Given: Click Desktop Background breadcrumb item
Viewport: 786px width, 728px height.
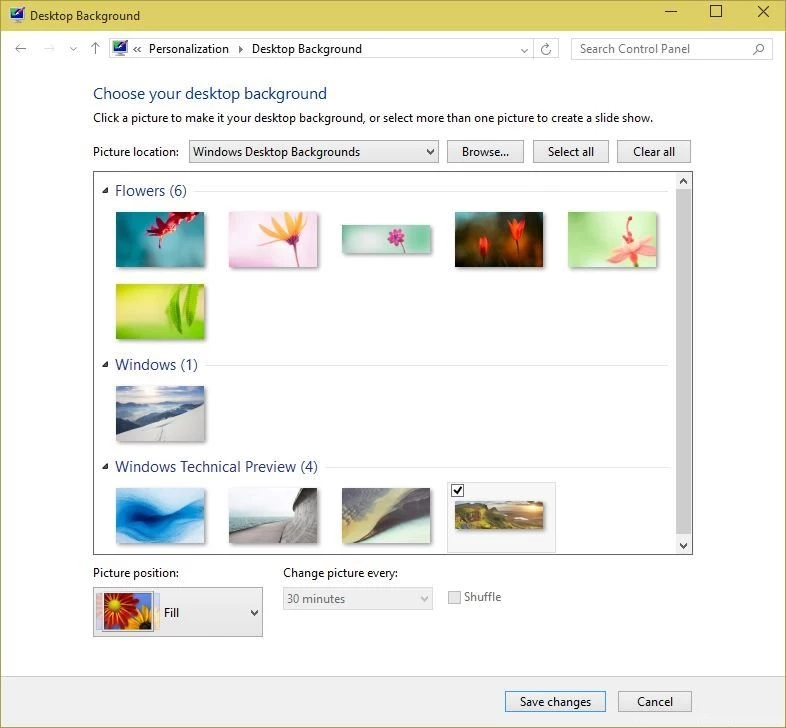Looking at the screenshot, I should click(306, 49).
